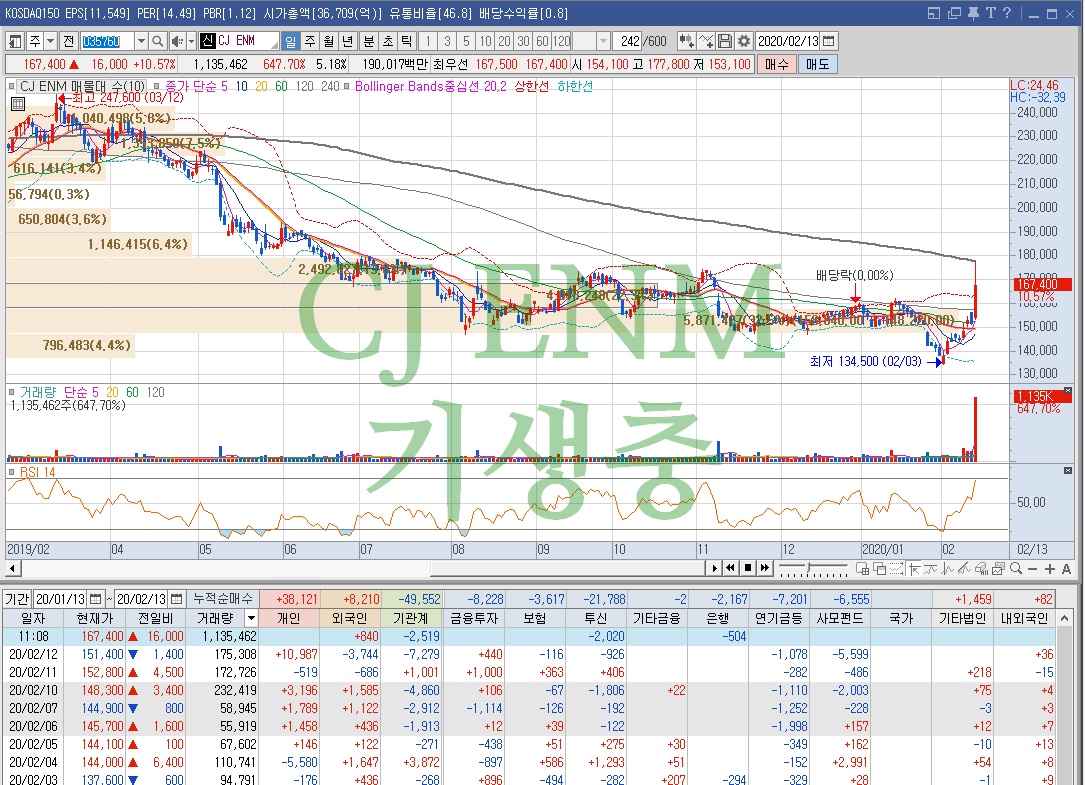This screenshot has width=1085, height=785.
Task: Click the pin window icon in title bar
Action: coord(973,13)
